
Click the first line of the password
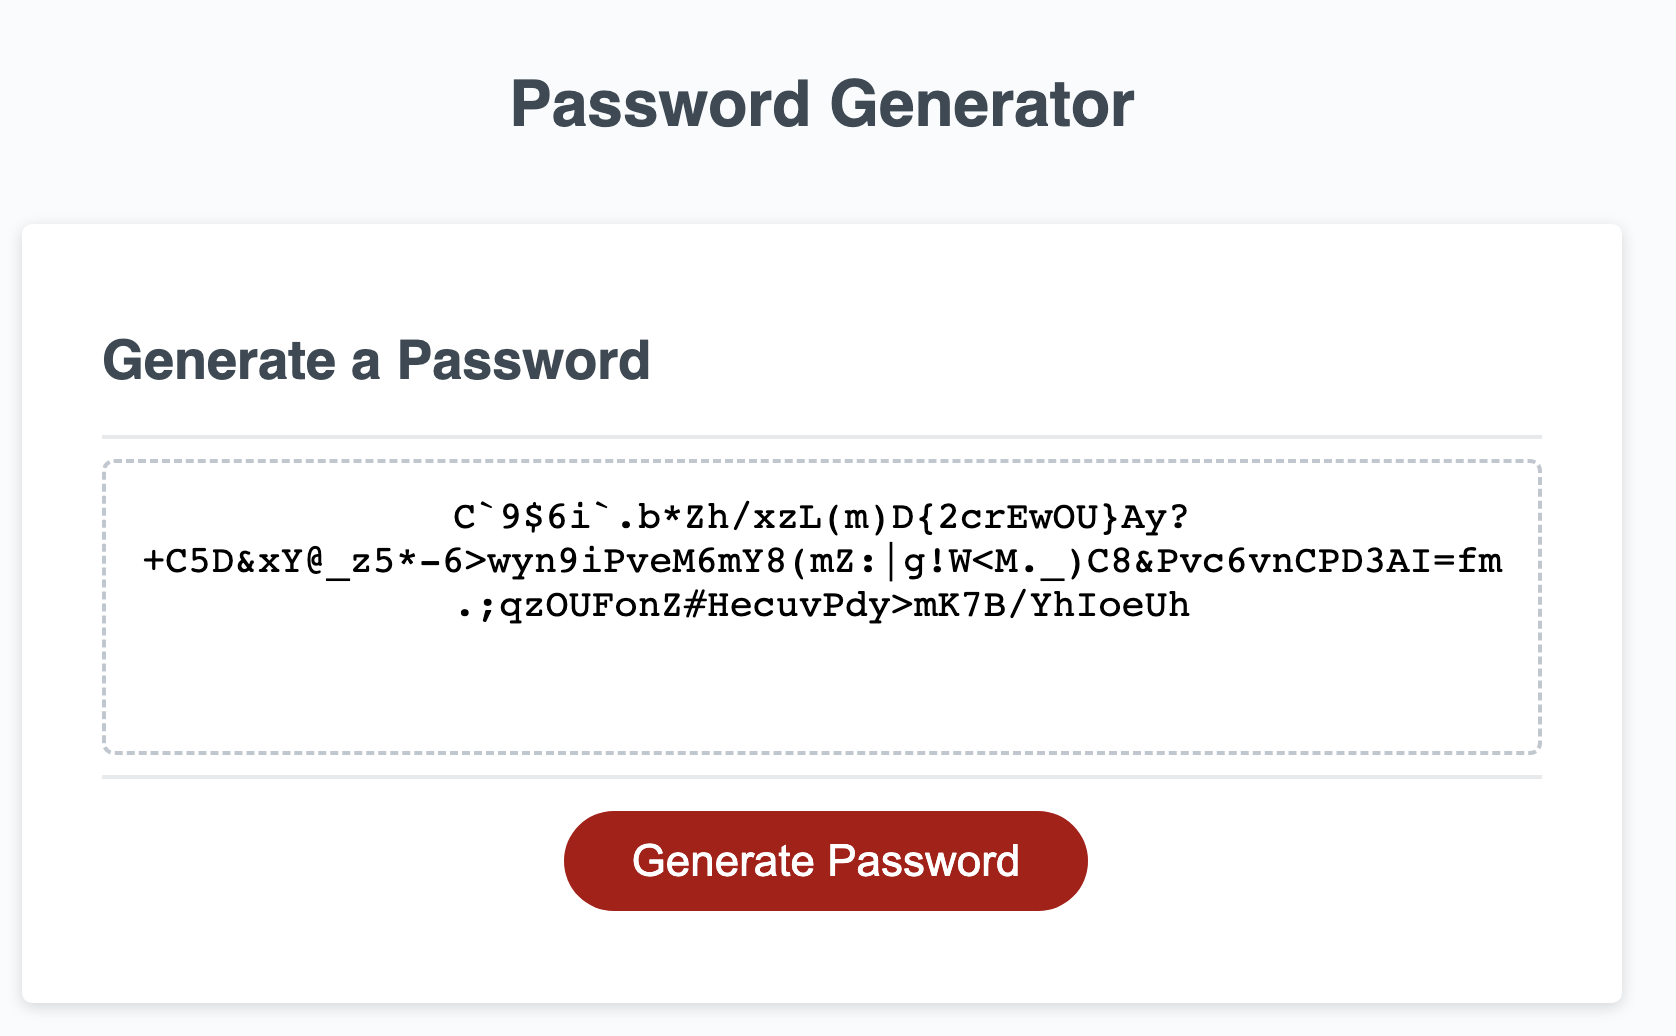tap(820, 518)
